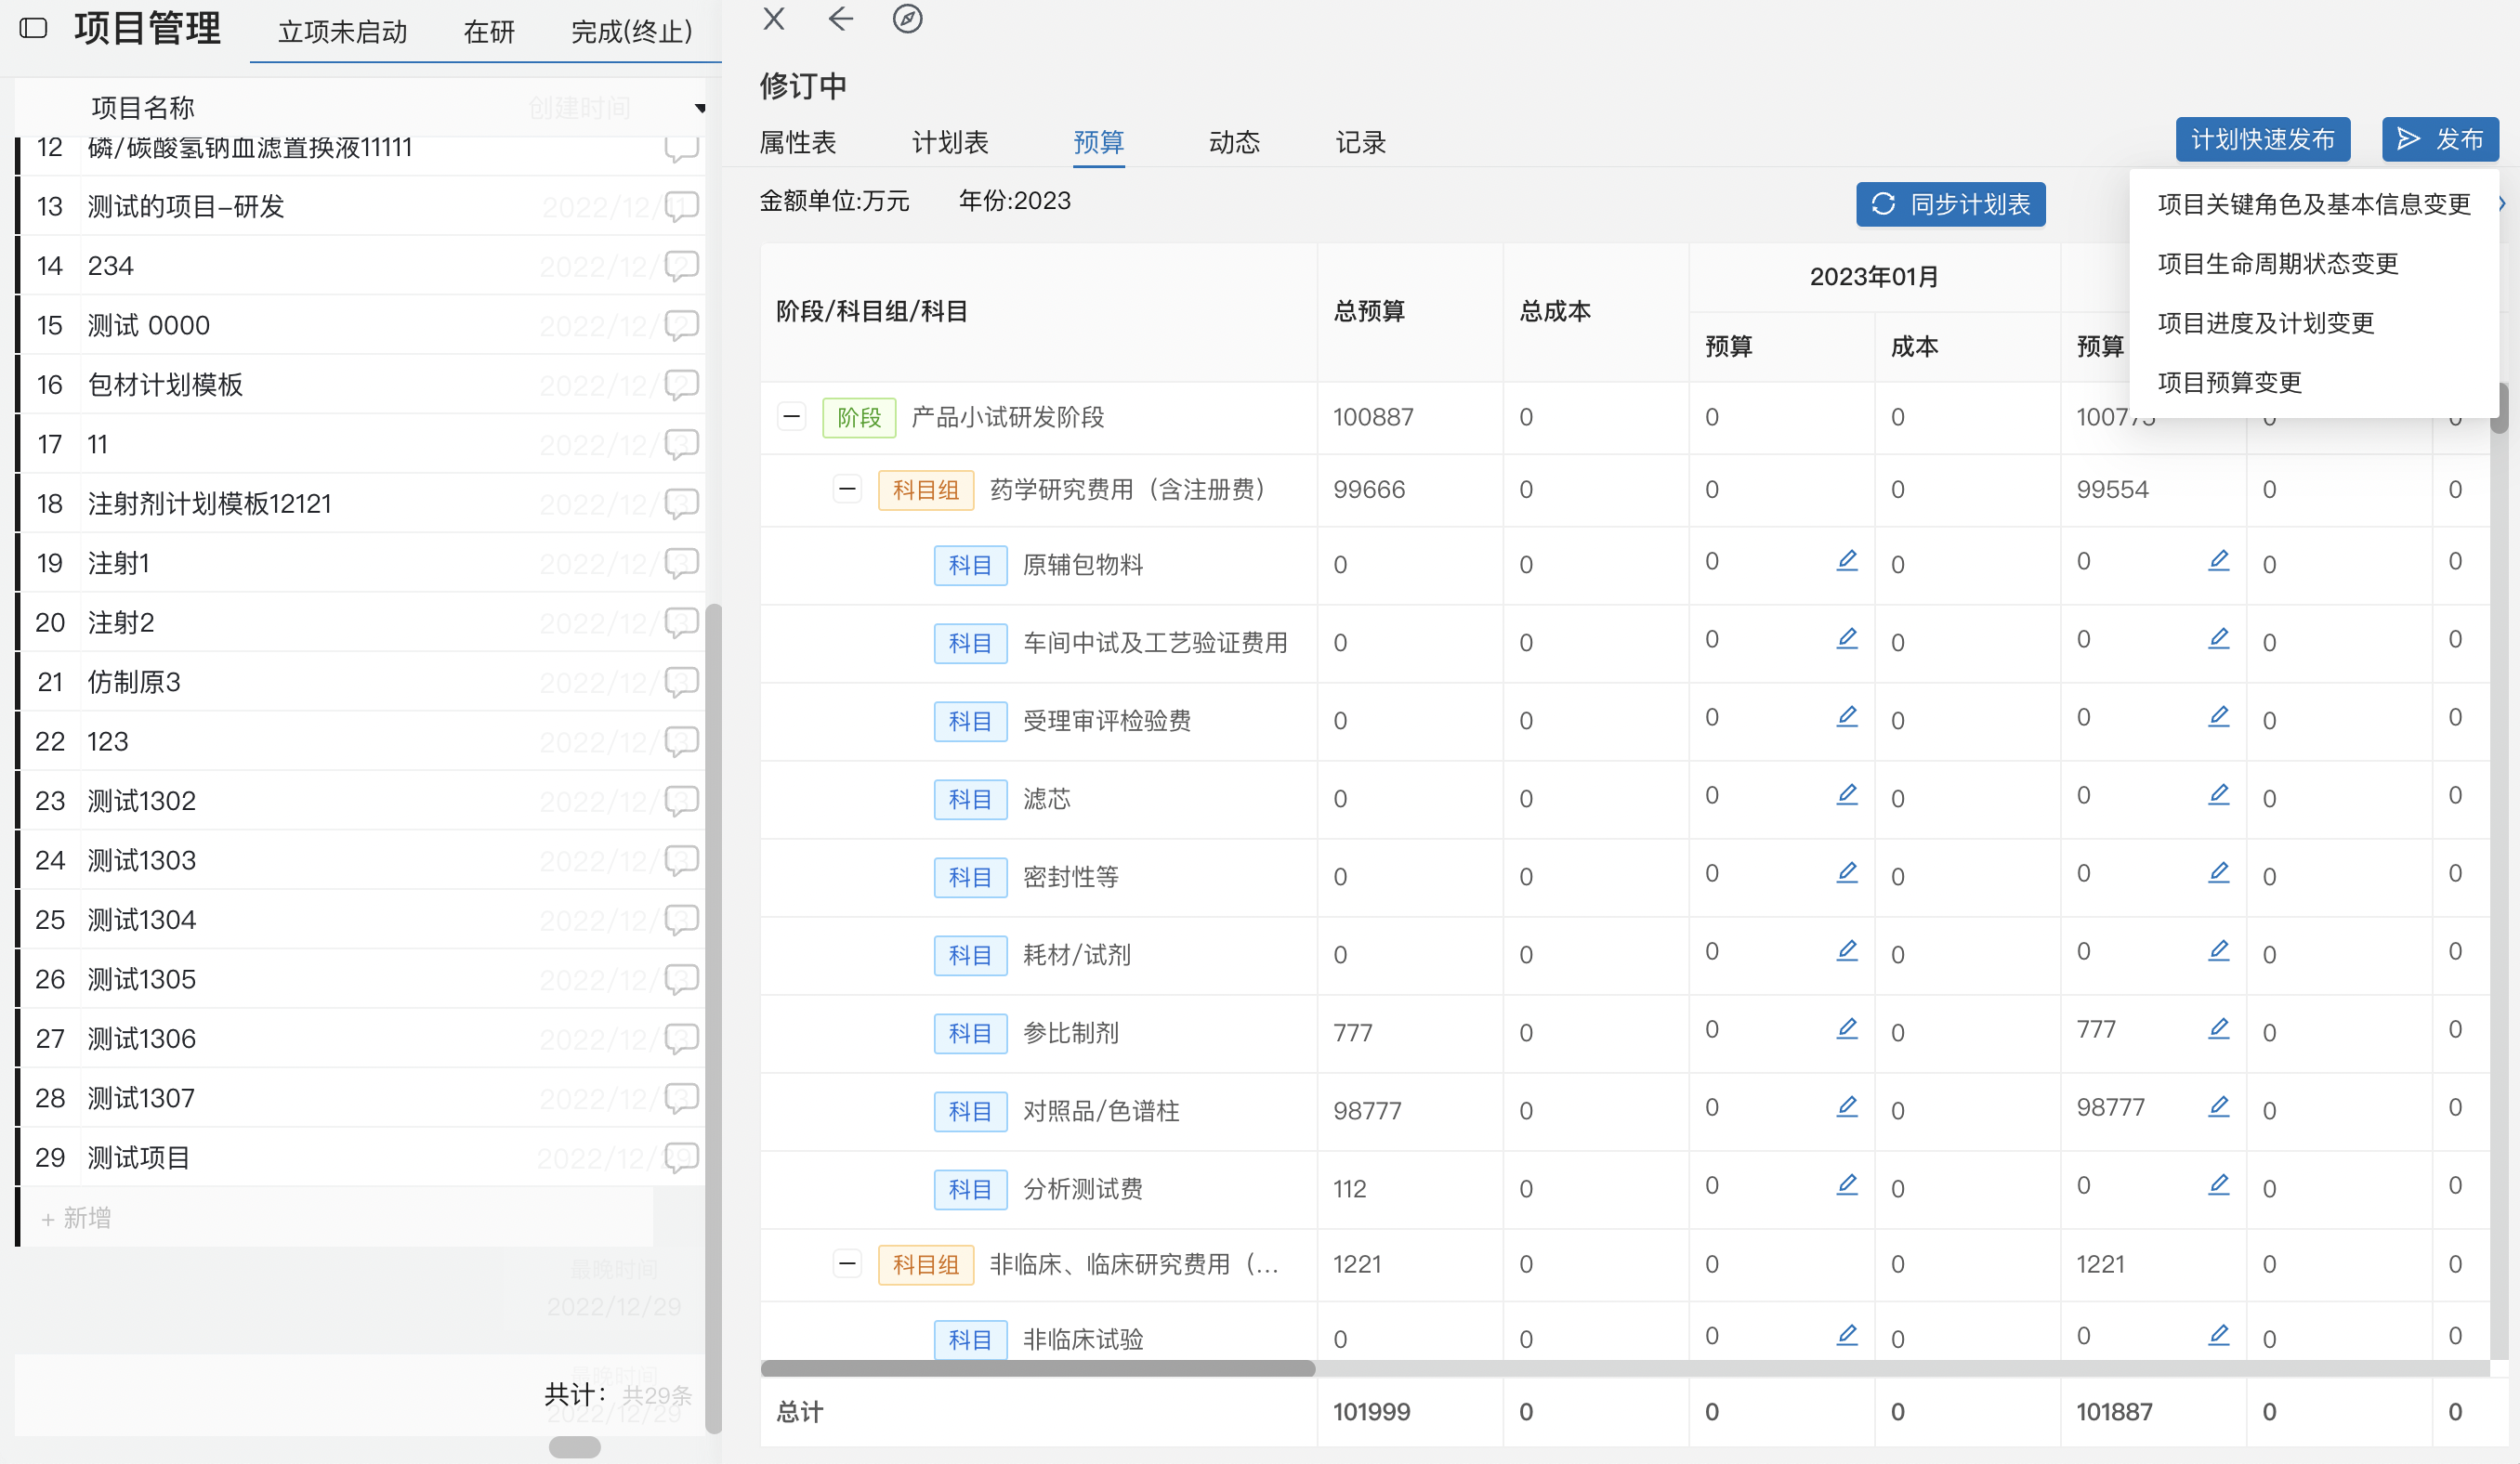2520x1464 pixels.
Task: Click the project list horizontal scrollbar thumb
Action: (x=574, y=1447)
